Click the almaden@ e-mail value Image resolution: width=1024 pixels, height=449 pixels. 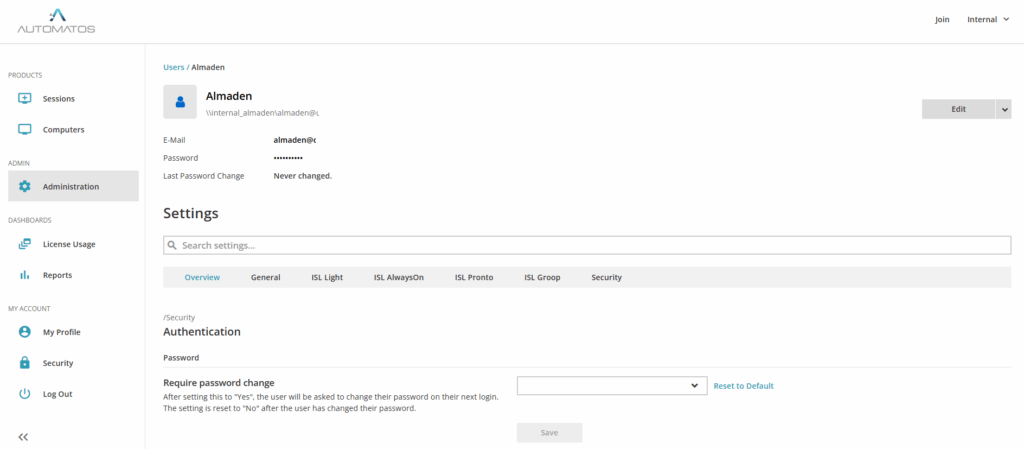[x=295, y=140]
